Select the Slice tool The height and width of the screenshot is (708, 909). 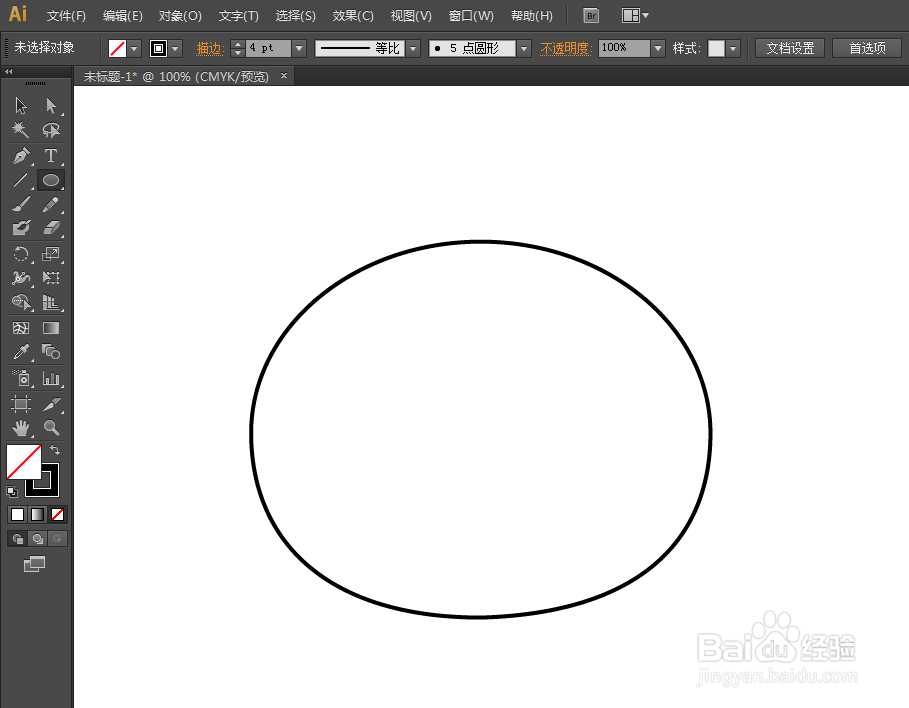(51, 404)
